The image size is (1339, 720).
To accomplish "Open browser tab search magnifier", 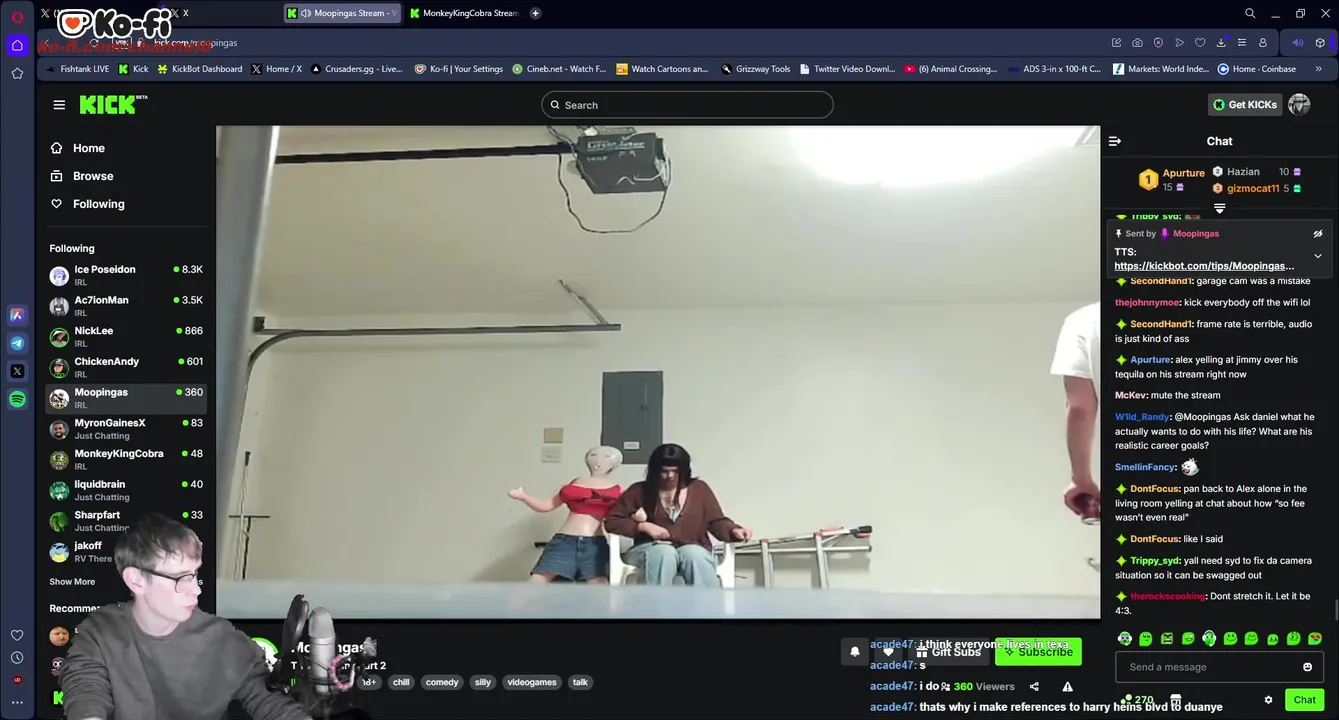I will coord(1250,13).
